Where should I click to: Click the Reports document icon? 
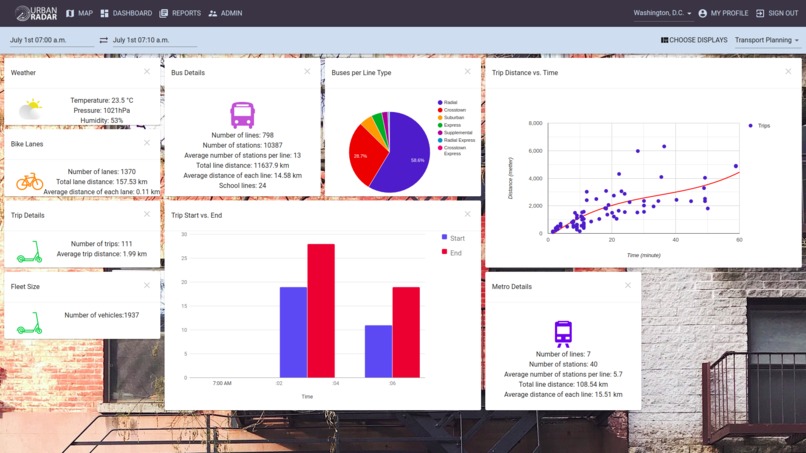(163, 13)
